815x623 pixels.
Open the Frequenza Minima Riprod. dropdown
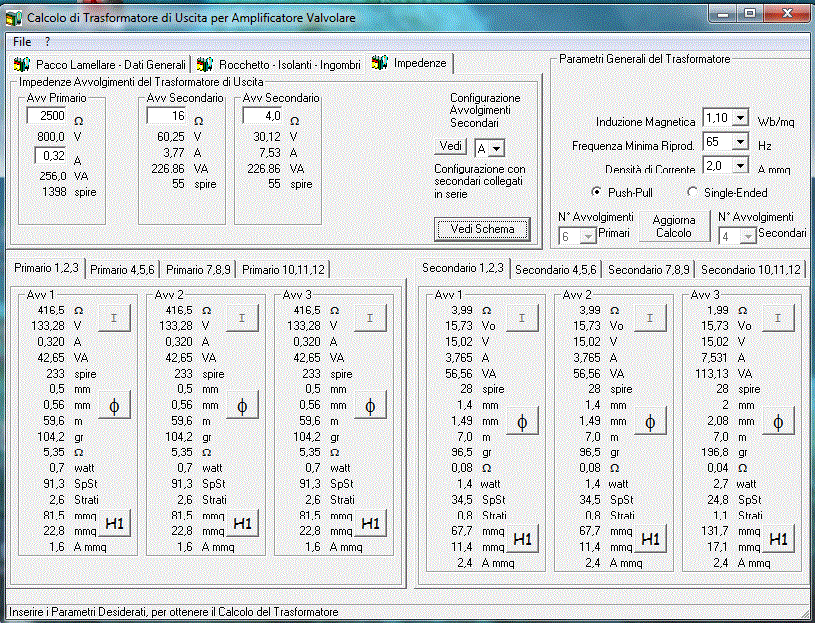point(740,142)
